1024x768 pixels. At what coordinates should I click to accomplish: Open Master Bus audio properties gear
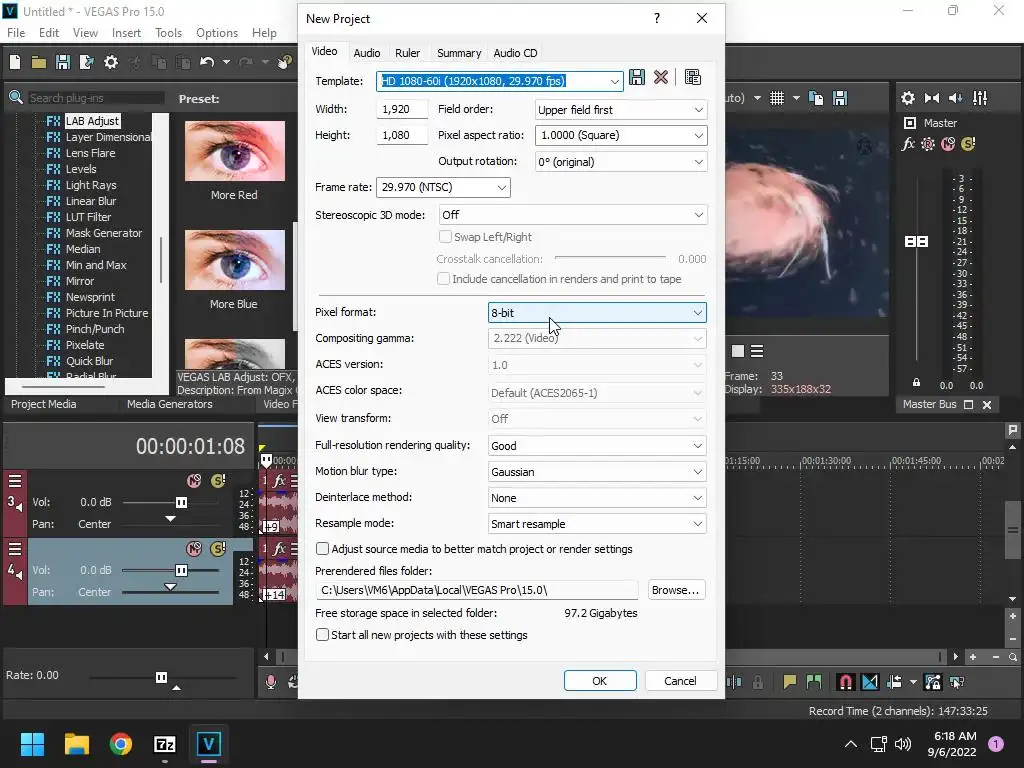908,98
